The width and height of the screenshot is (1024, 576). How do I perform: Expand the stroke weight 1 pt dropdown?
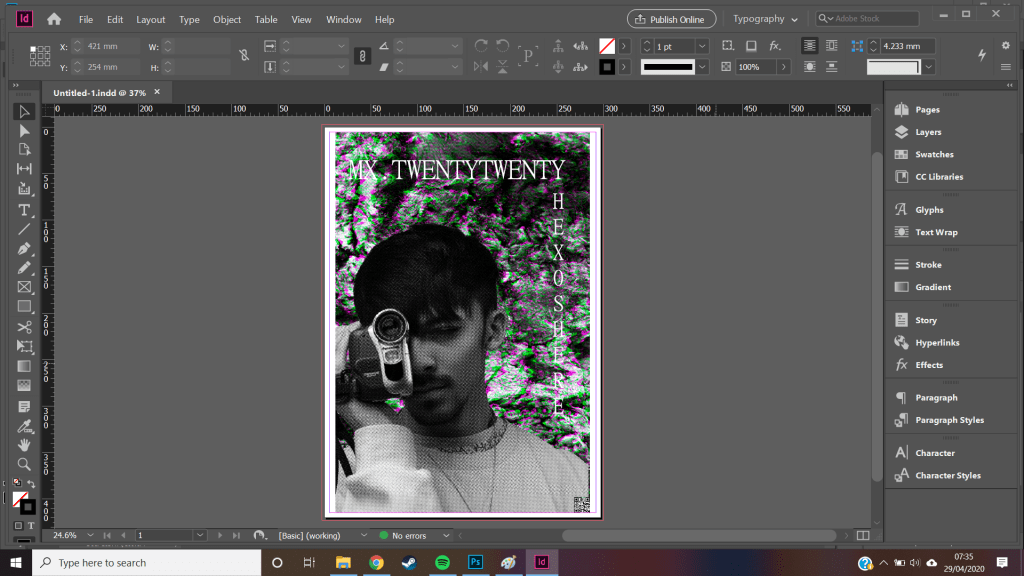coord(702,47)
